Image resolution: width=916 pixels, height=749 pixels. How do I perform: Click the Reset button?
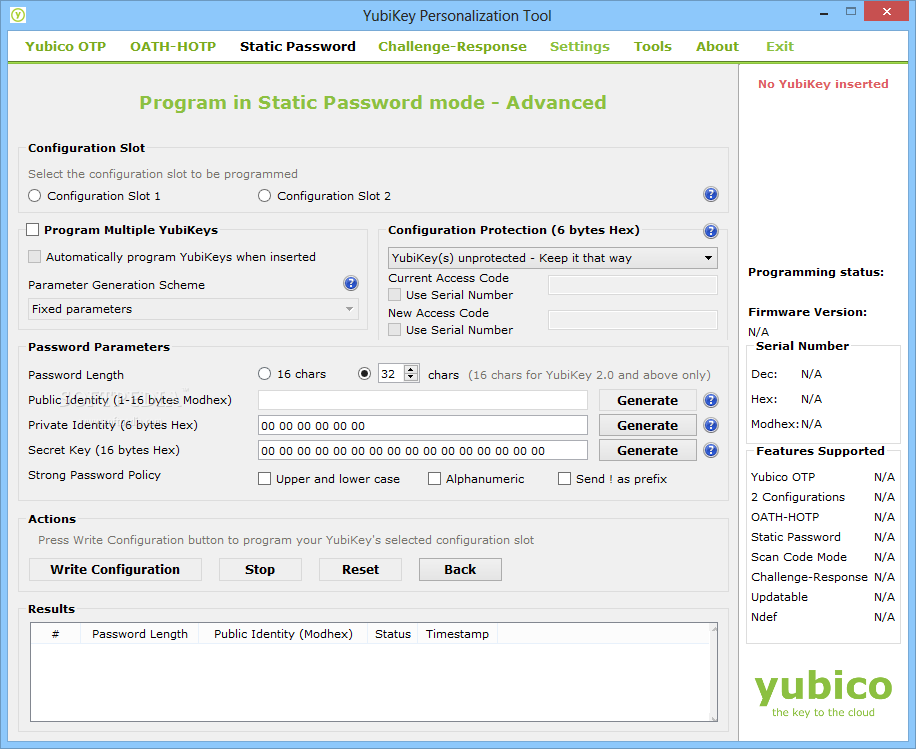360,570
